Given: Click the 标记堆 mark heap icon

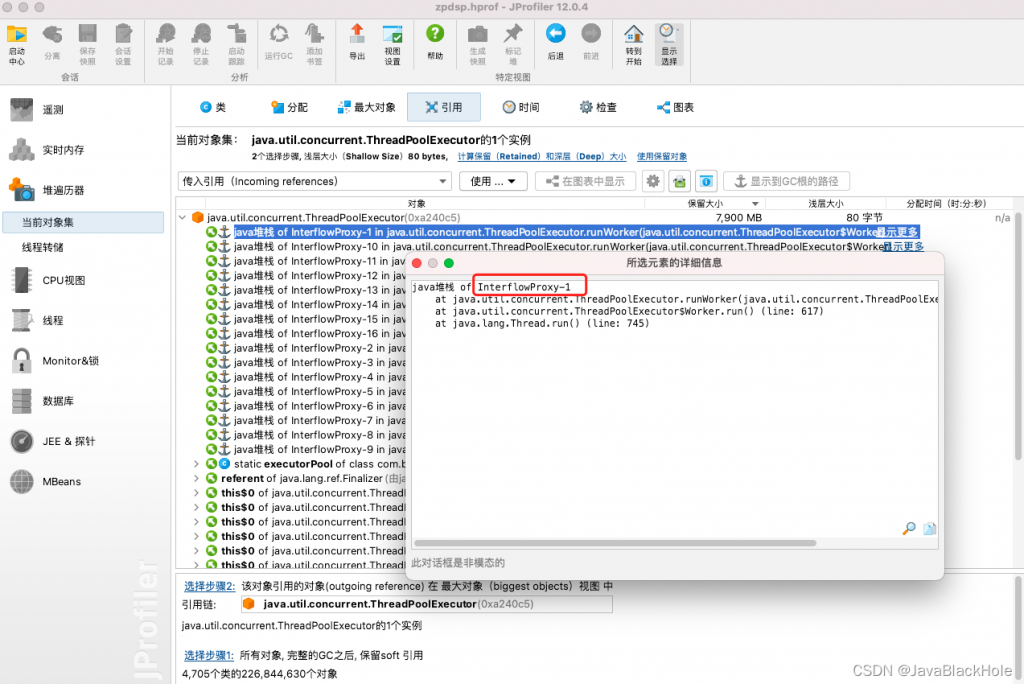Looking at the screenshot, I should pyautogui.click(x=513, y=44).
